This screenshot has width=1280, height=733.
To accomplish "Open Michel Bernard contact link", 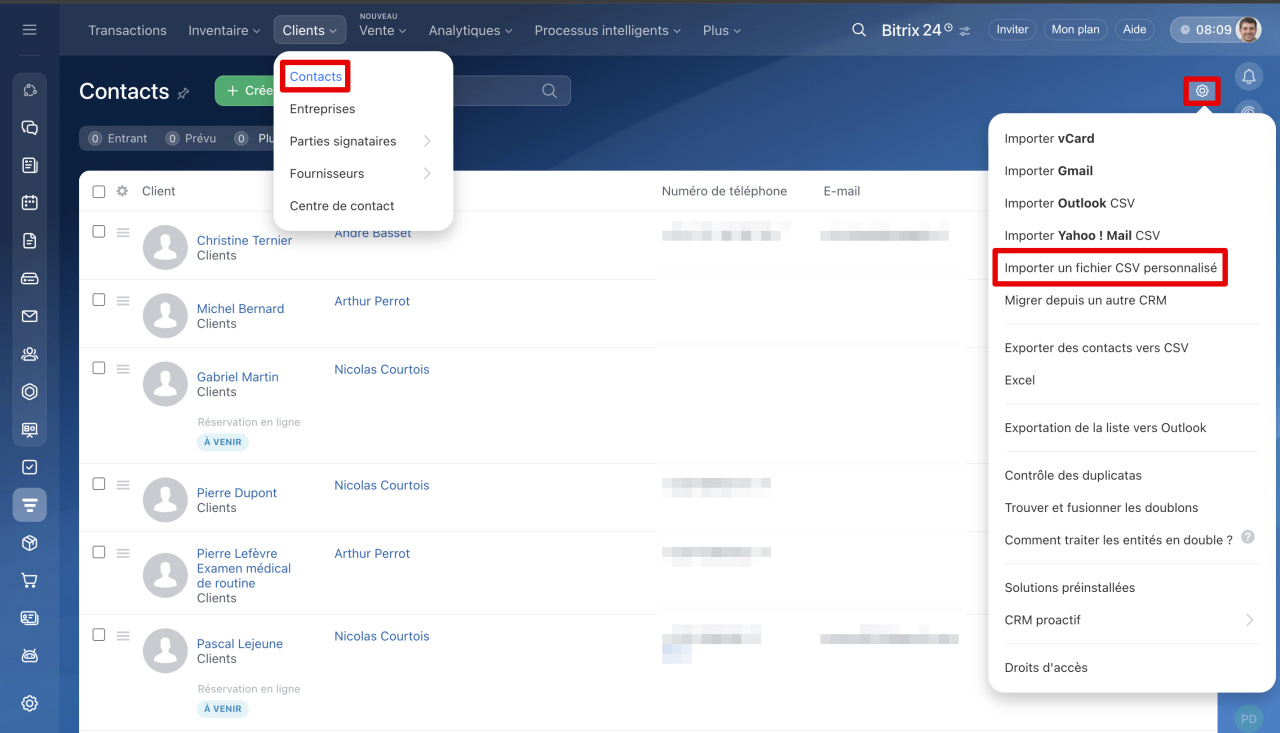I will (x=240, y=309).
